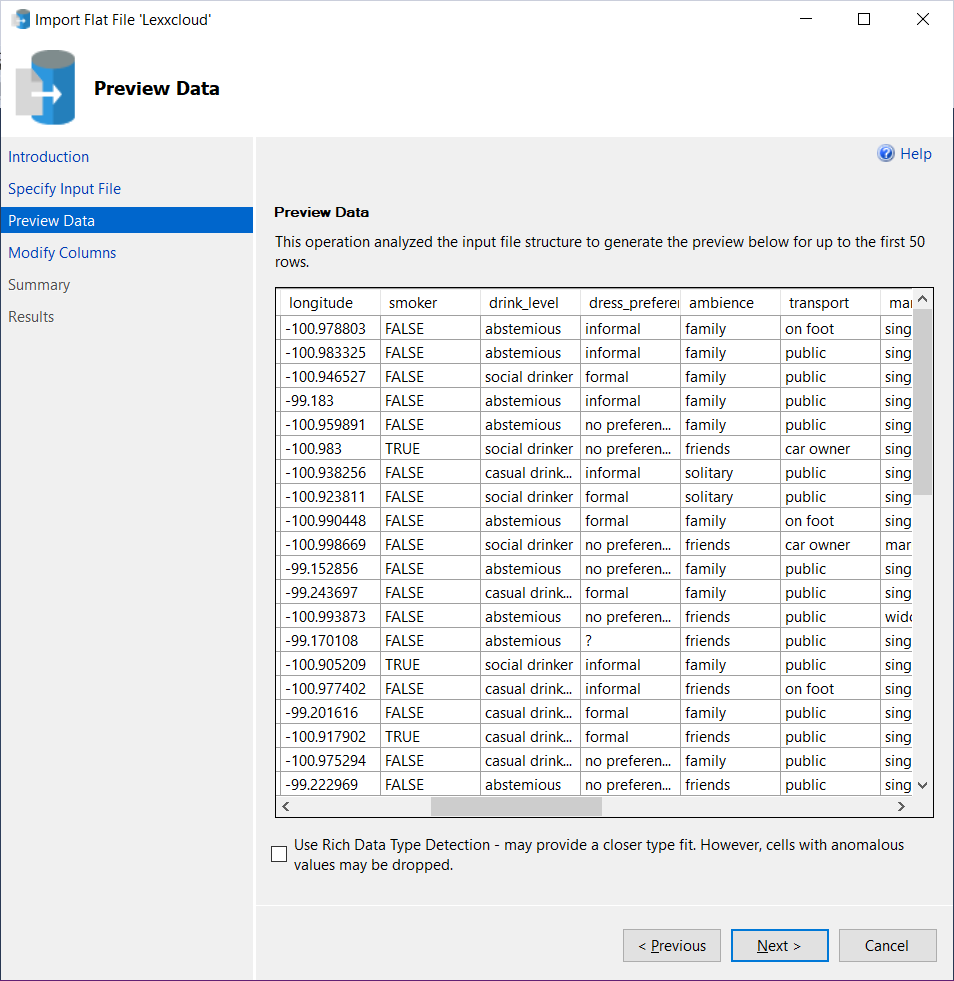Go to Specify Input File step
The image size is (954, 981).
tap(64, 188)
